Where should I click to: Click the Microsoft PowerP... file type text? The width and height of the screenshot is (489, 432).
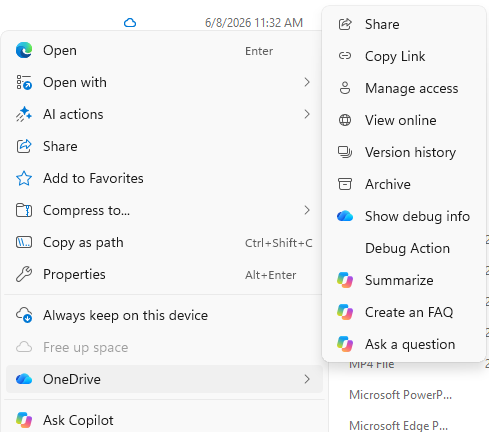400,395
